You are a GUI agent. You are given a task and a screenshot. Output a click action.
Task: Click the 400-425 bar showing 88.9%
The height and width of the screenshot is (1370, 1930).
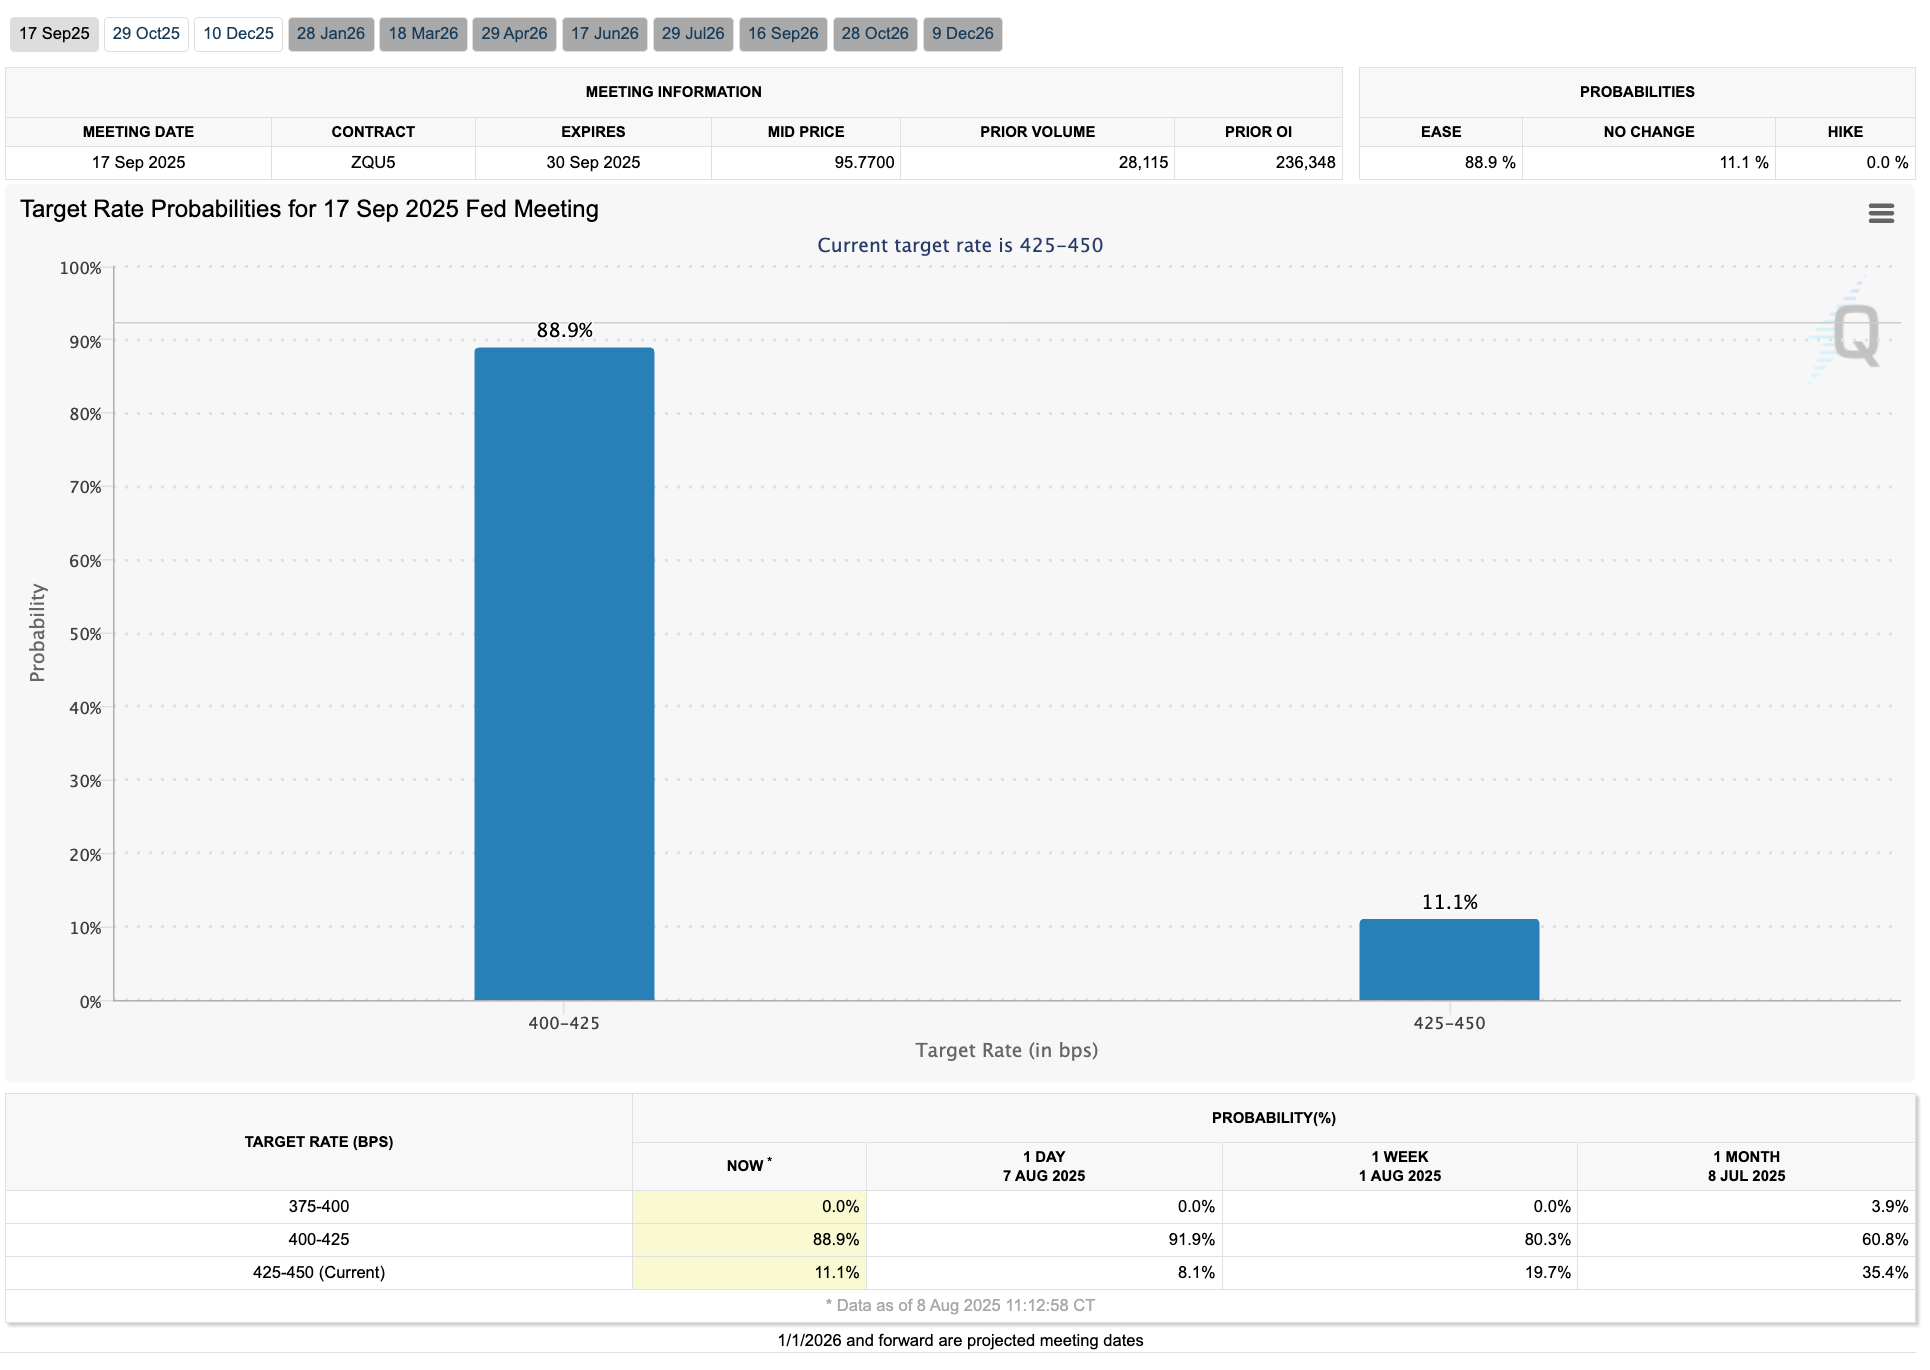pyautogui.click(x=564, y=672)
